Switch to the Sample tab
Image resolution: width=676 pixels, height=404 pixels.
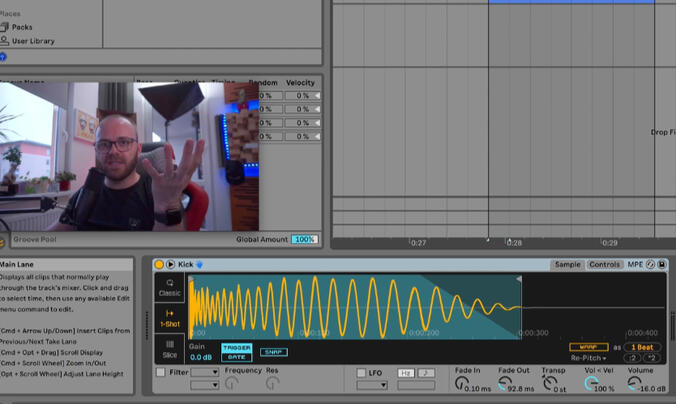567,264
